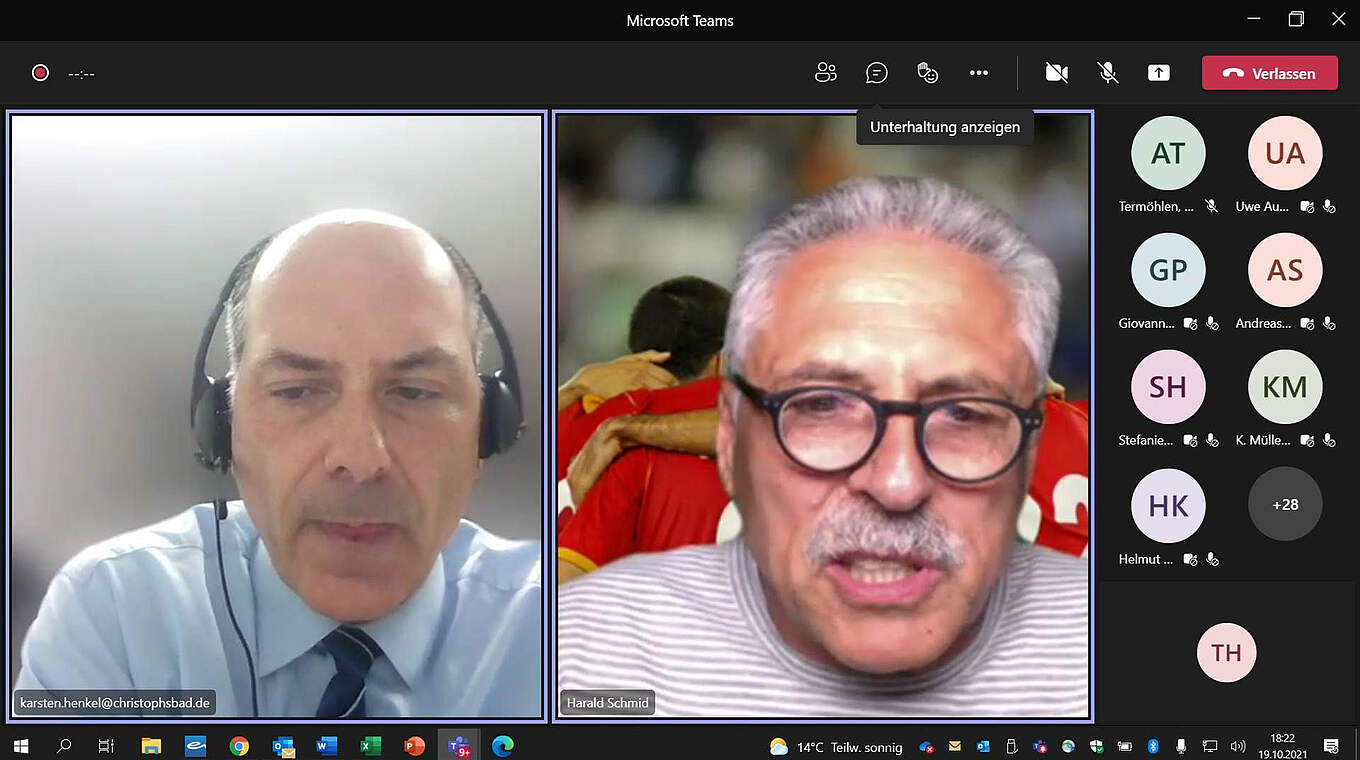This screenshot has width=1360, height=760.
Task: Open the more actions ellipsis menu
Action: [978, 73]
